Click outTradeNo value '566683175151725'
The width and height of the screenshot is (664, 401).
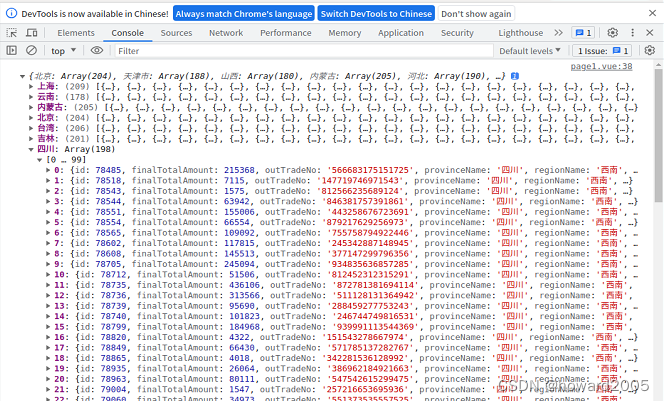(370, 170)
